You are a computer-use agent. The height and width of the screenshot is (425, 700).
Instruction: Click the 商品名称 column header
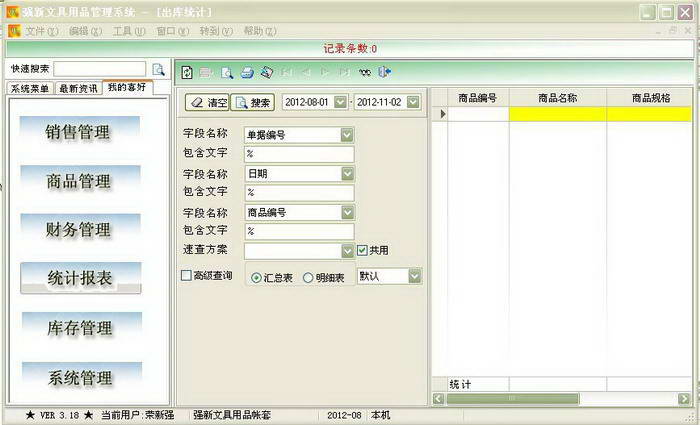click(558, 98)
